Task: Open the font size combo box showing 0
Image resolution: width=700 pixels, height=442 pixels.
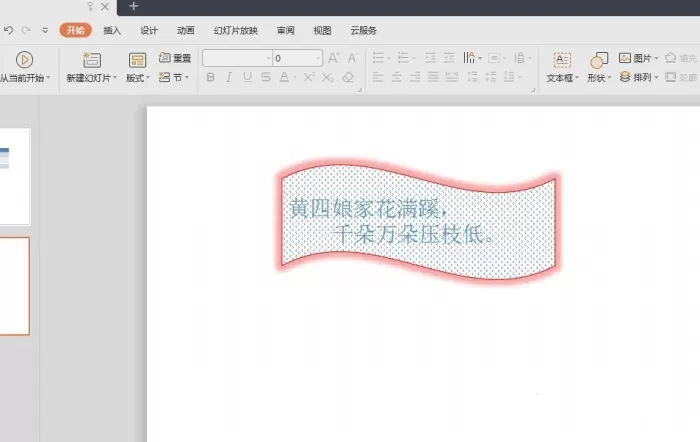Action: tap(297, 58)
